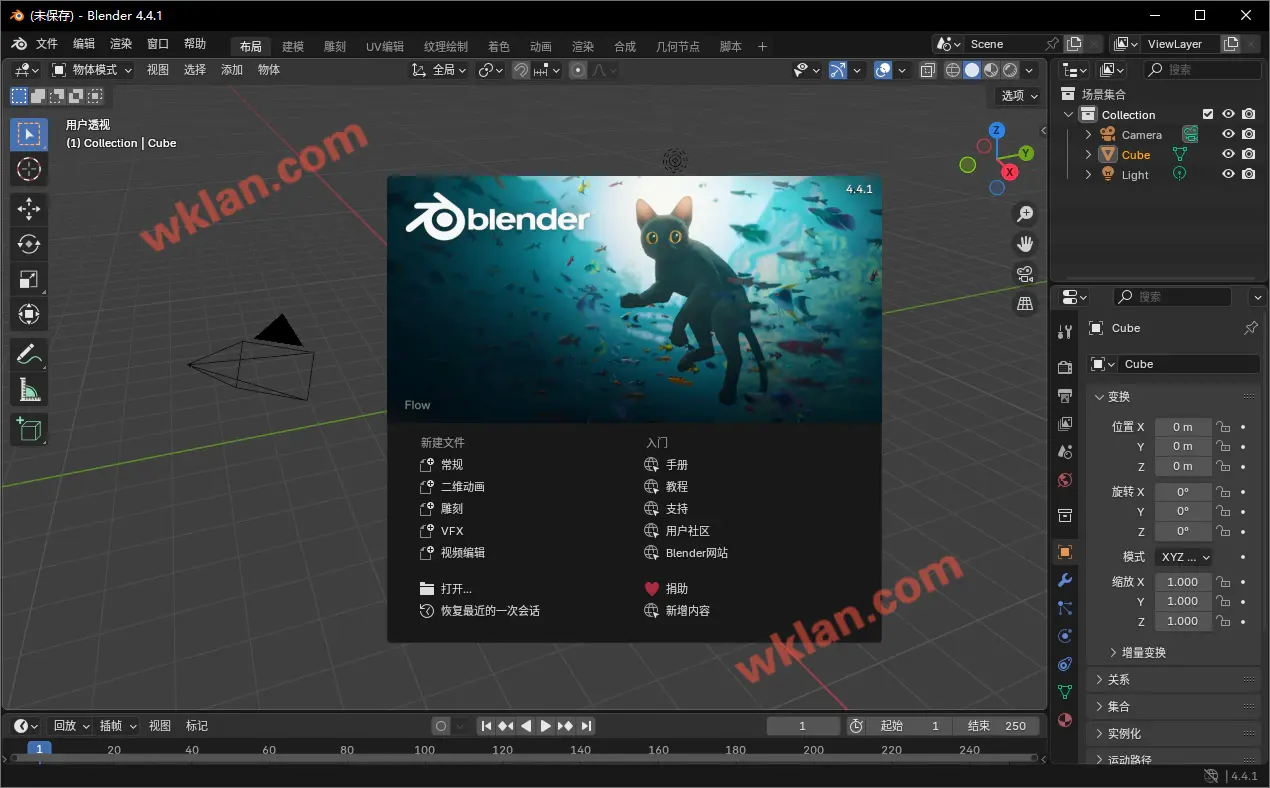This screenshot has width=1270, height=788.
Task: Open the World properties tab
Action: click(1065, 480)
